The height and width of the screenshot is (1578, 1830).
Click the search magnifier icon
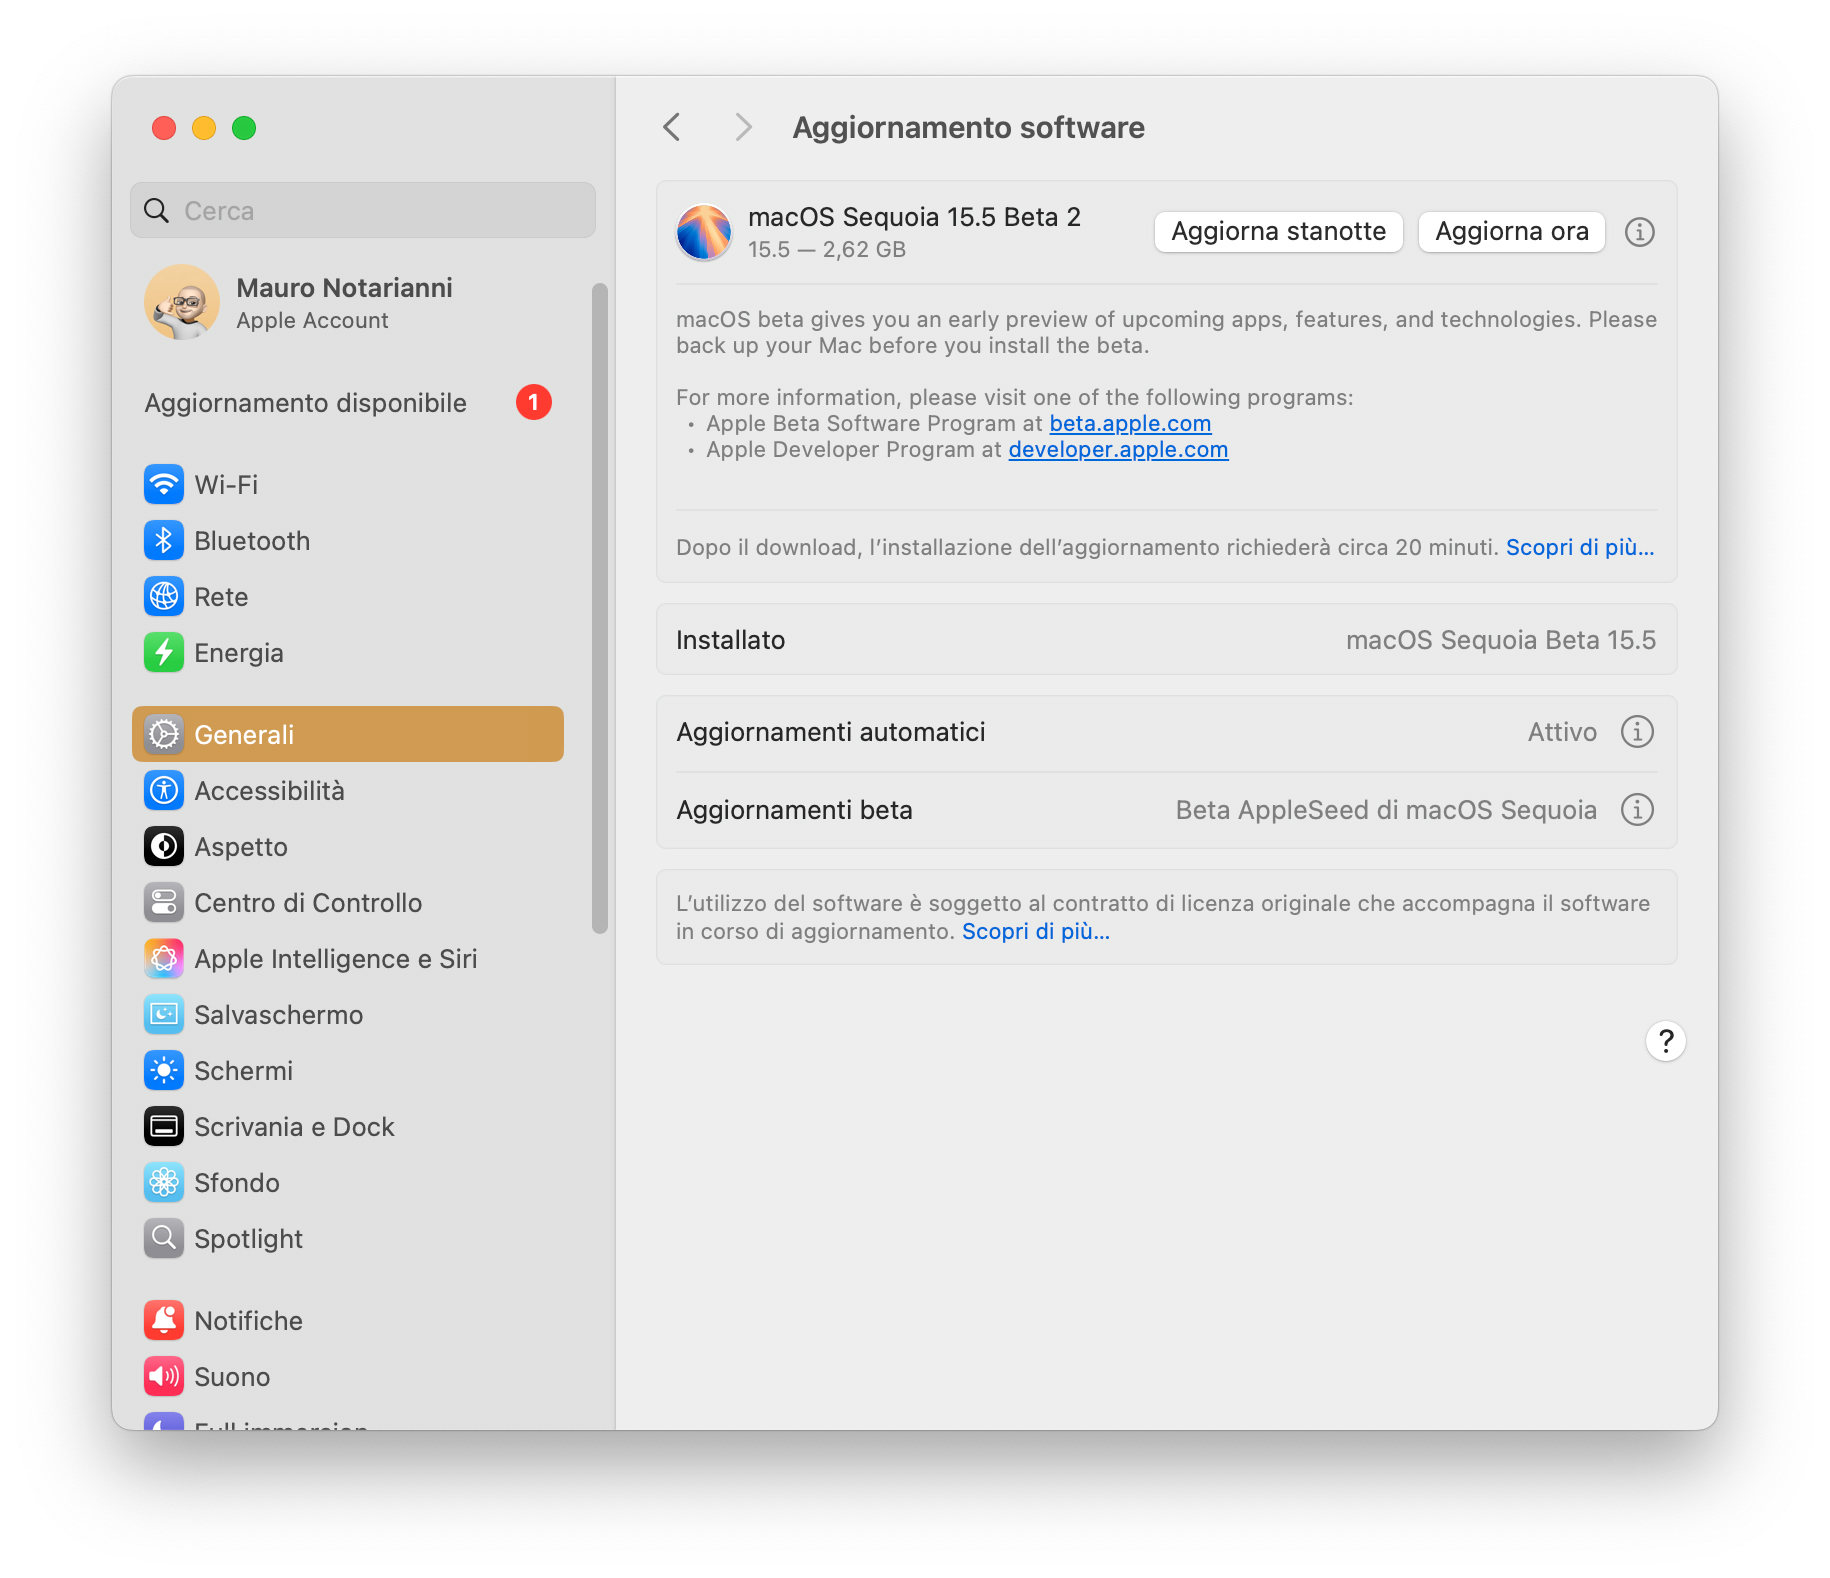click(157, 211)
